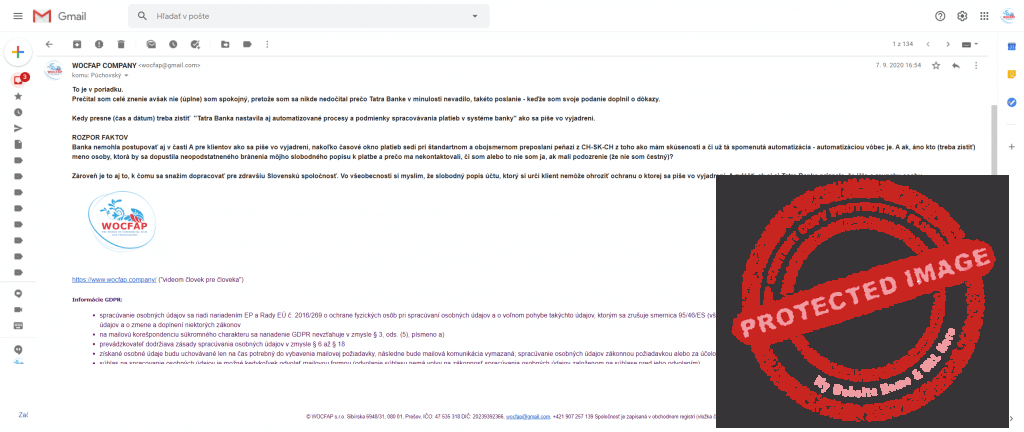Add this email to Tasks

(x=195, y=44)
